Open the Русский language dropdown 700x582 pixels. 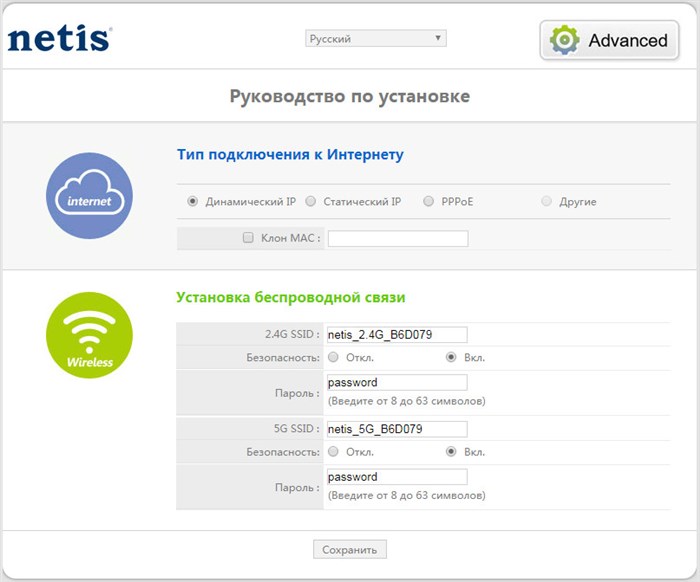[375, 38]
